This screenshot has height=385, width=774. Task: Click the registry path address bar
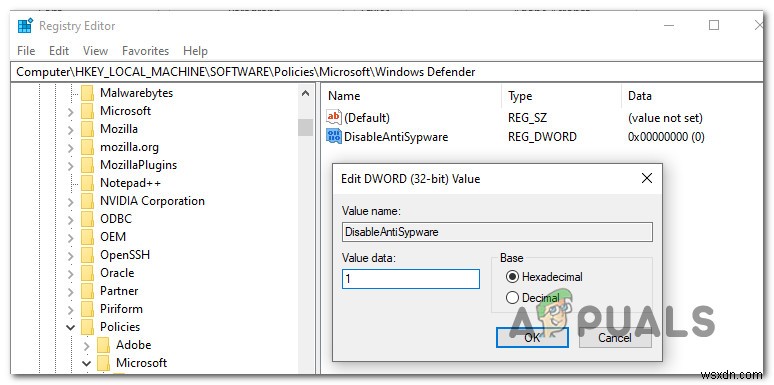coord(387,72)
